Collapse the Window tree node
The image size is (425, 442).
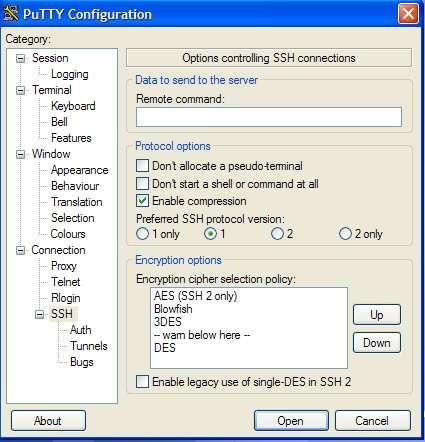(21, 154)
